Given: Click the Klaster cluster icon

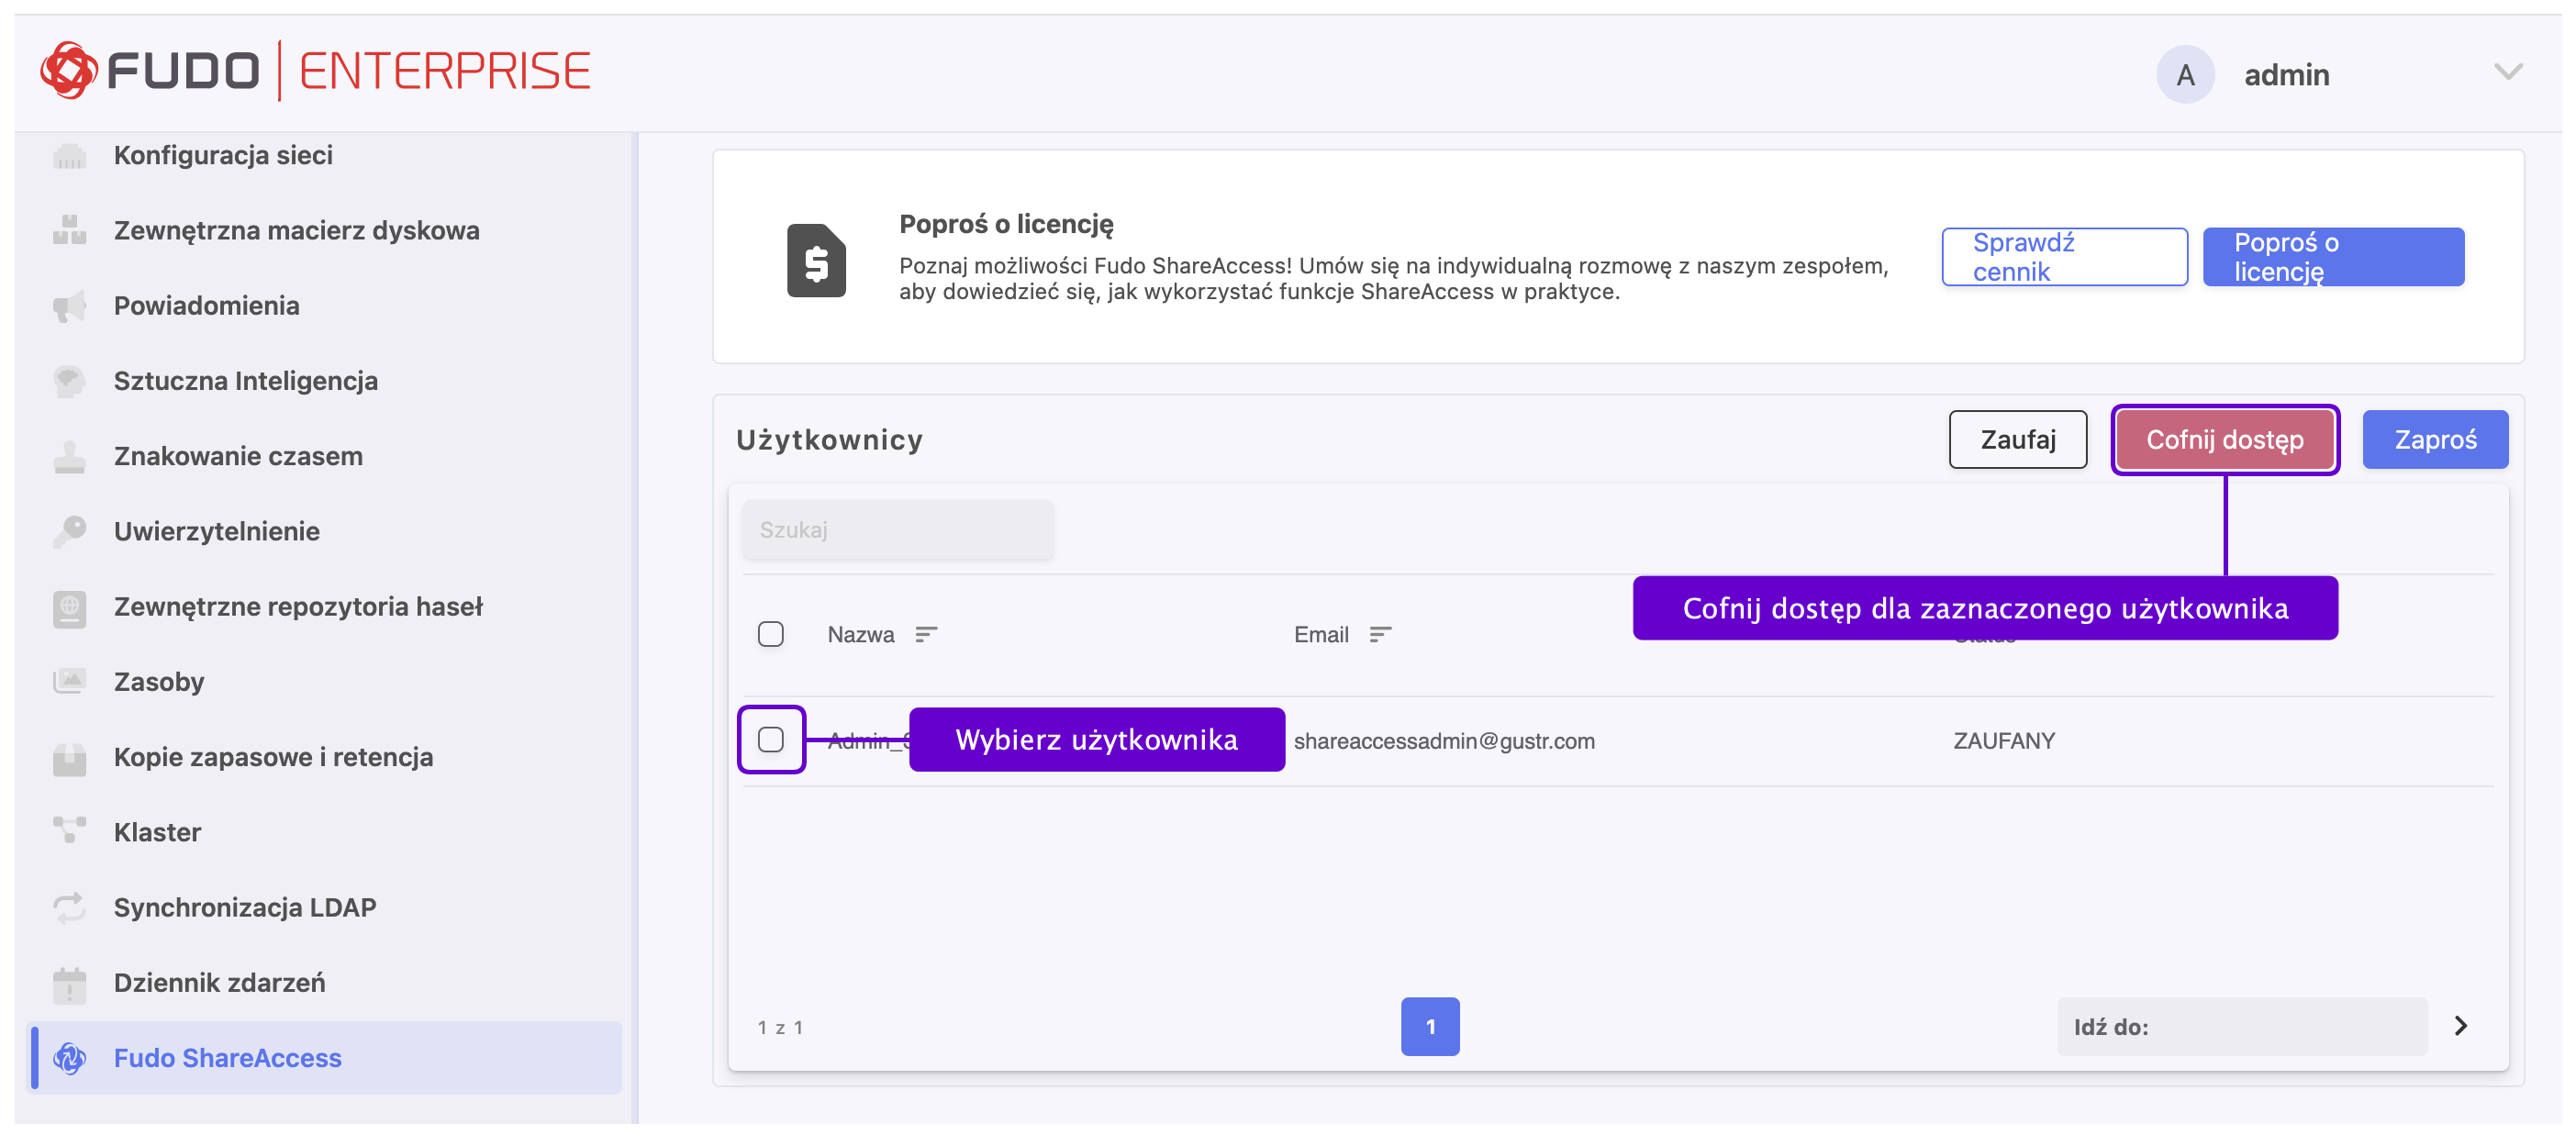Looking at the screenshot, I should (69, 830).
